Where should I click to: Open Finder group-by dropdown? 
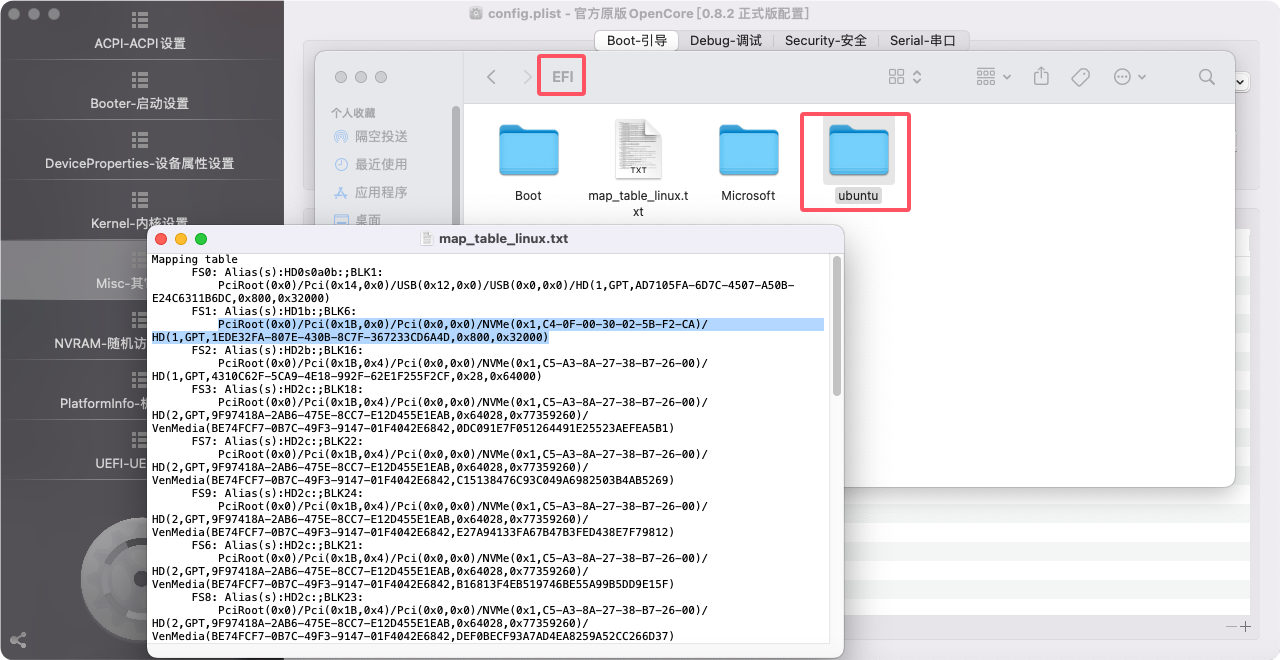click(x=994, y=77)
